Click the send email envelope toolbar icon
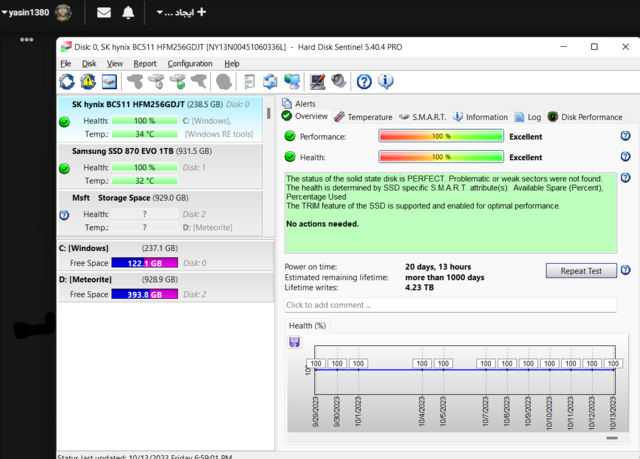This screenshot has width=640, height=459. (x=270, y=82)
